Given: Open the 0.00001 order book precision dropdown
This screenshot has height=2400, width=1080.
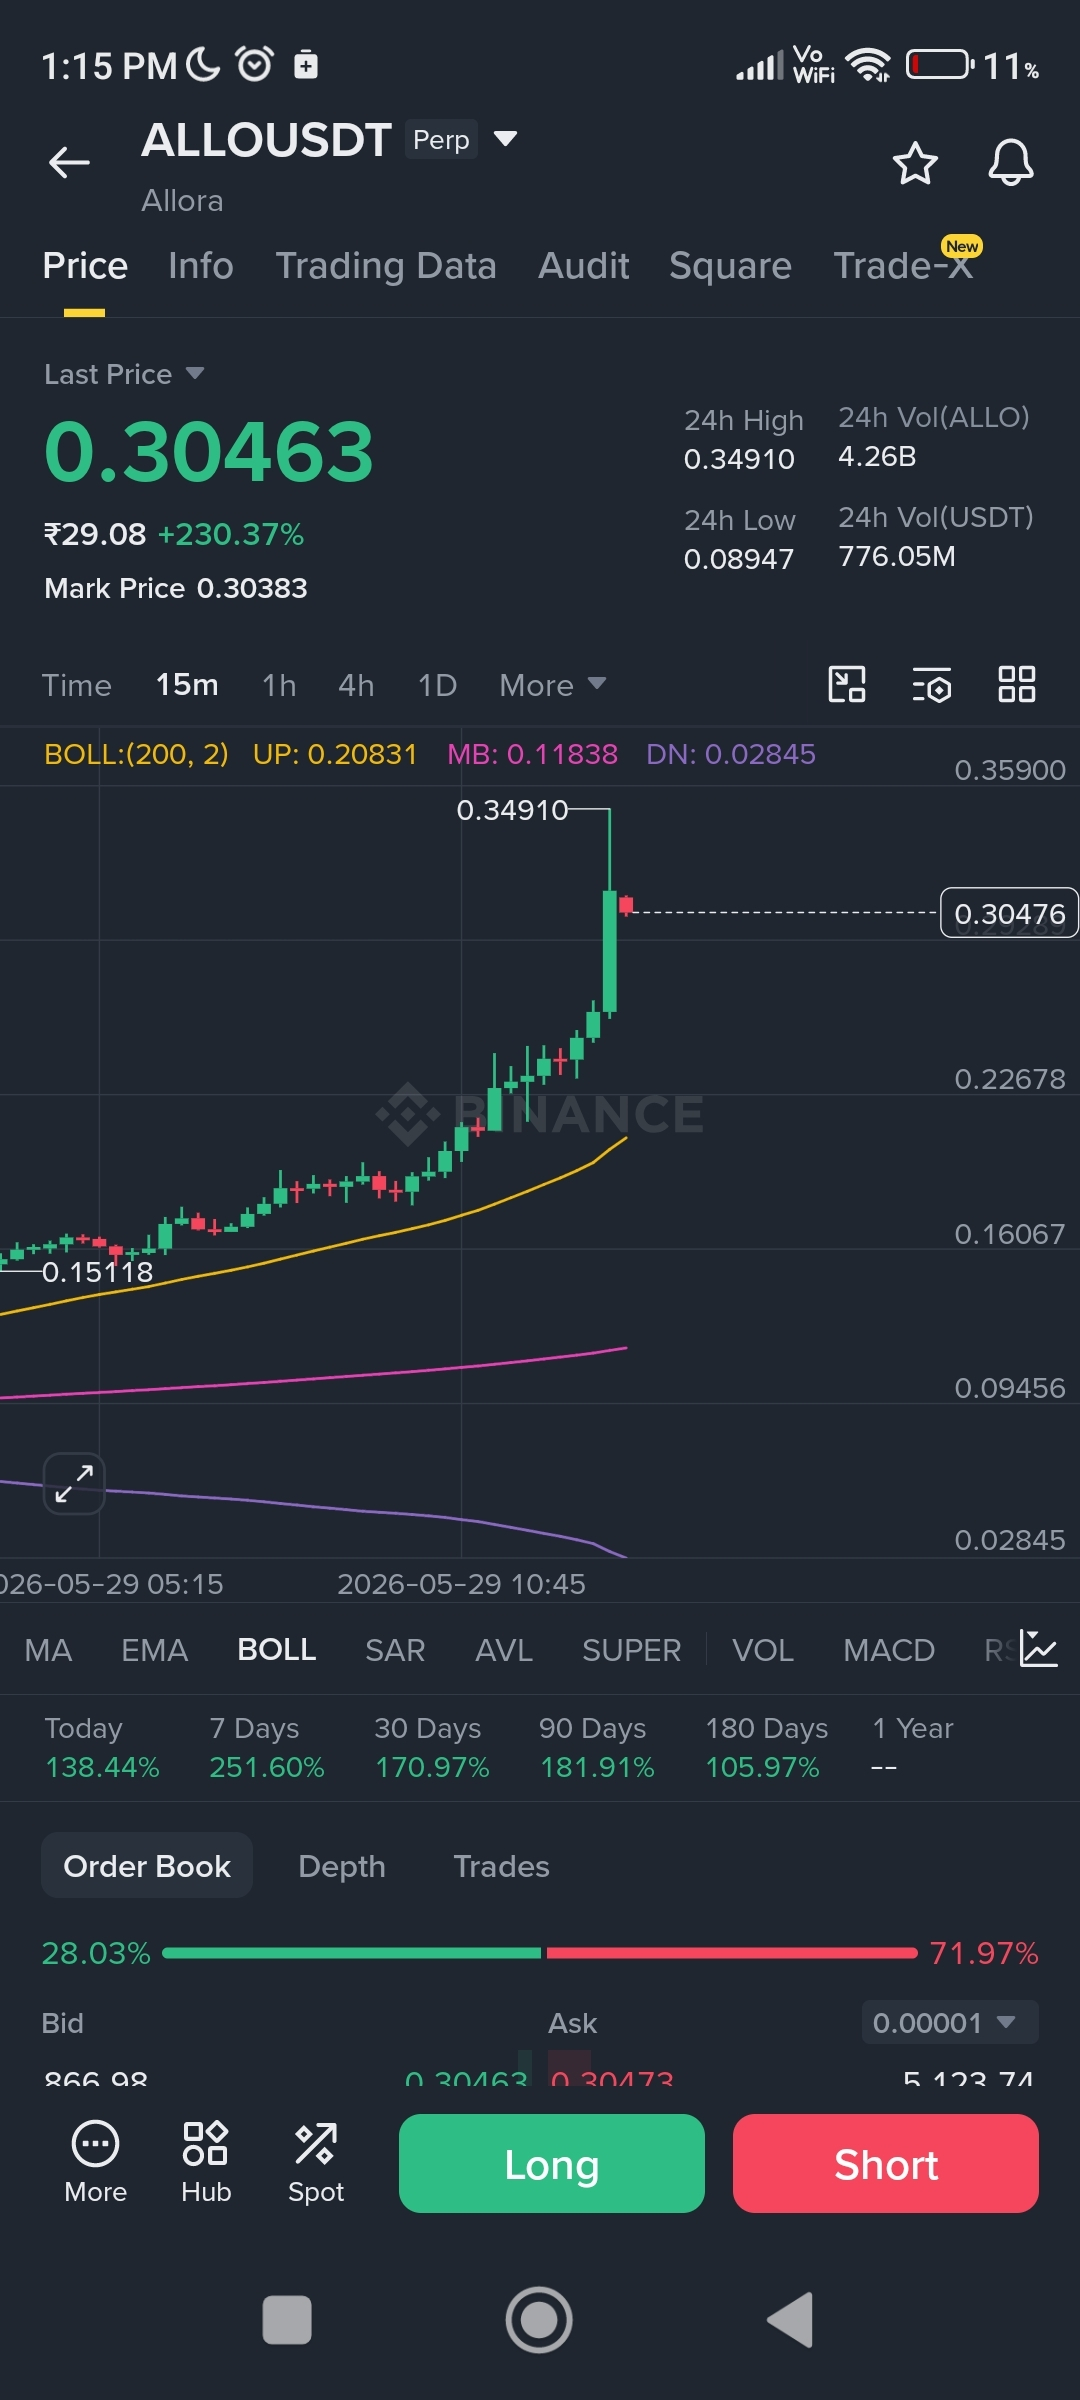Looking at the screenshot, I should pos(950,2022).
